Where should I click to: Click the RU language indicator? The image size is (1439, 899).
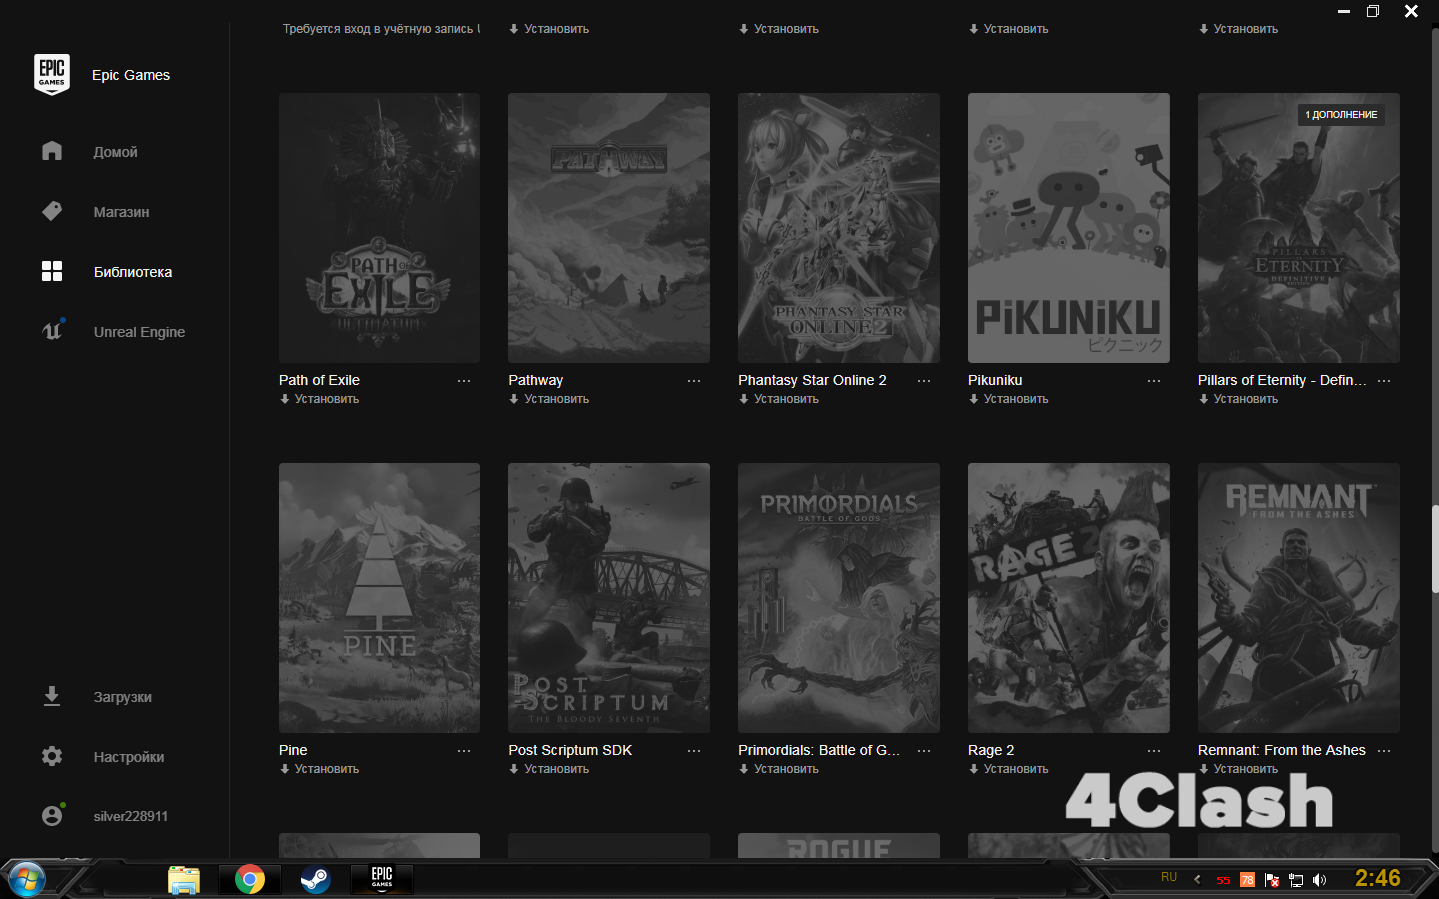pyautogui.click(x=1169, y=877)
